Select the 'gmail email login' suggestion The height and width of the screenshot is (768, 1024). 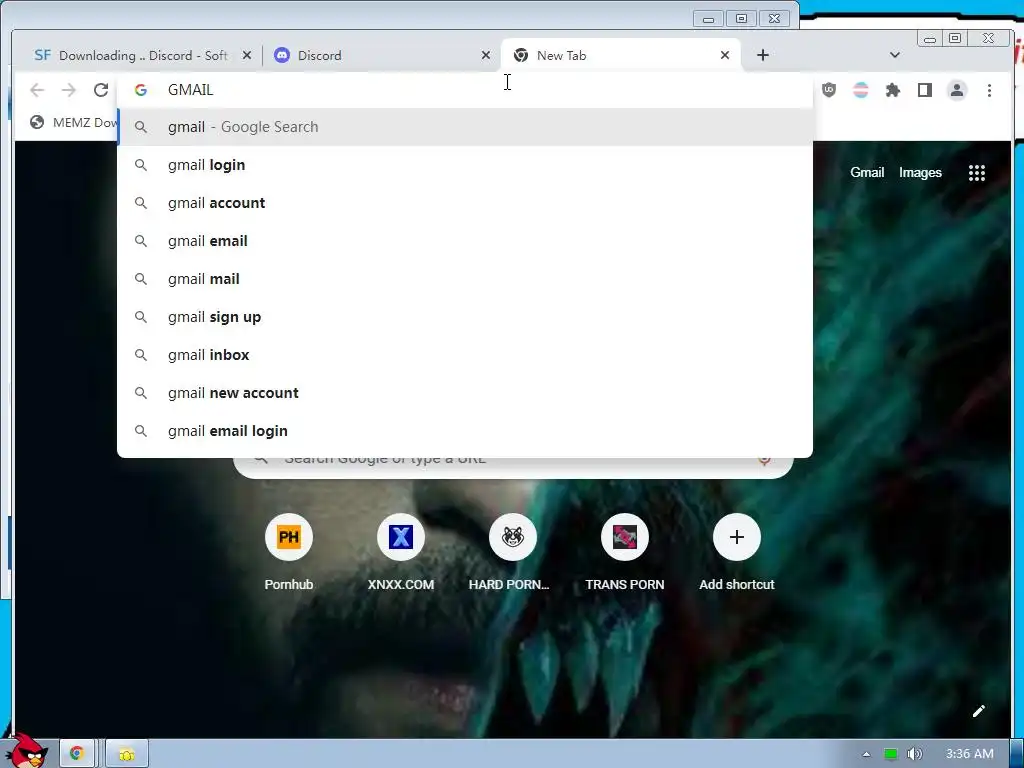coord(465,430)
